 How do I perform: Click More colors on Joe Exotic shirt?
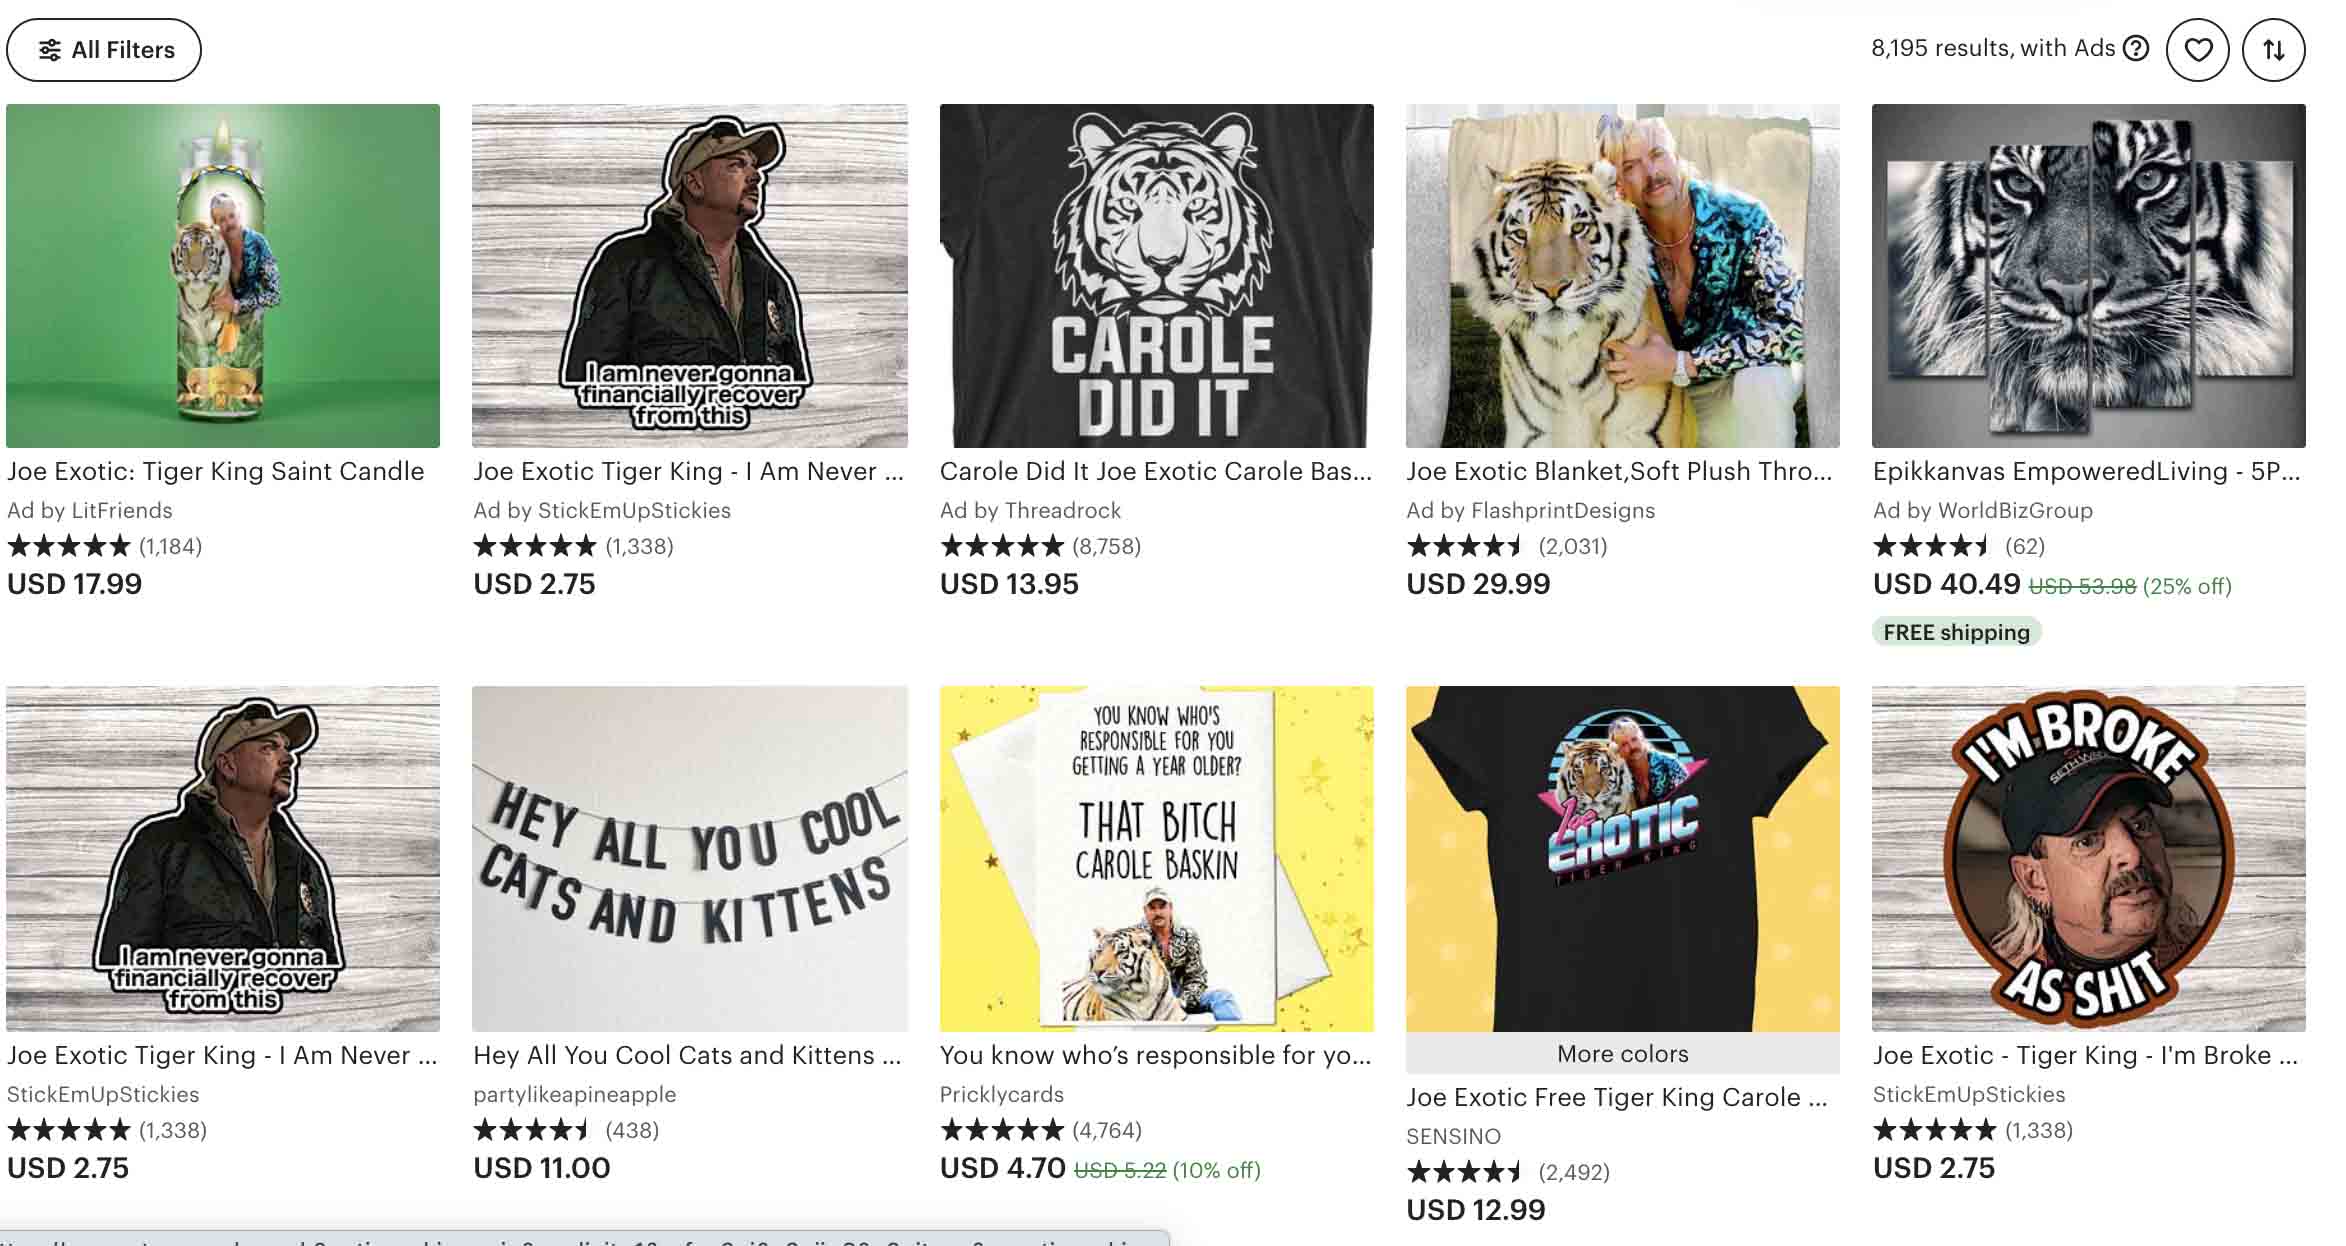pyautogui.click(x=1622, y=1054)
